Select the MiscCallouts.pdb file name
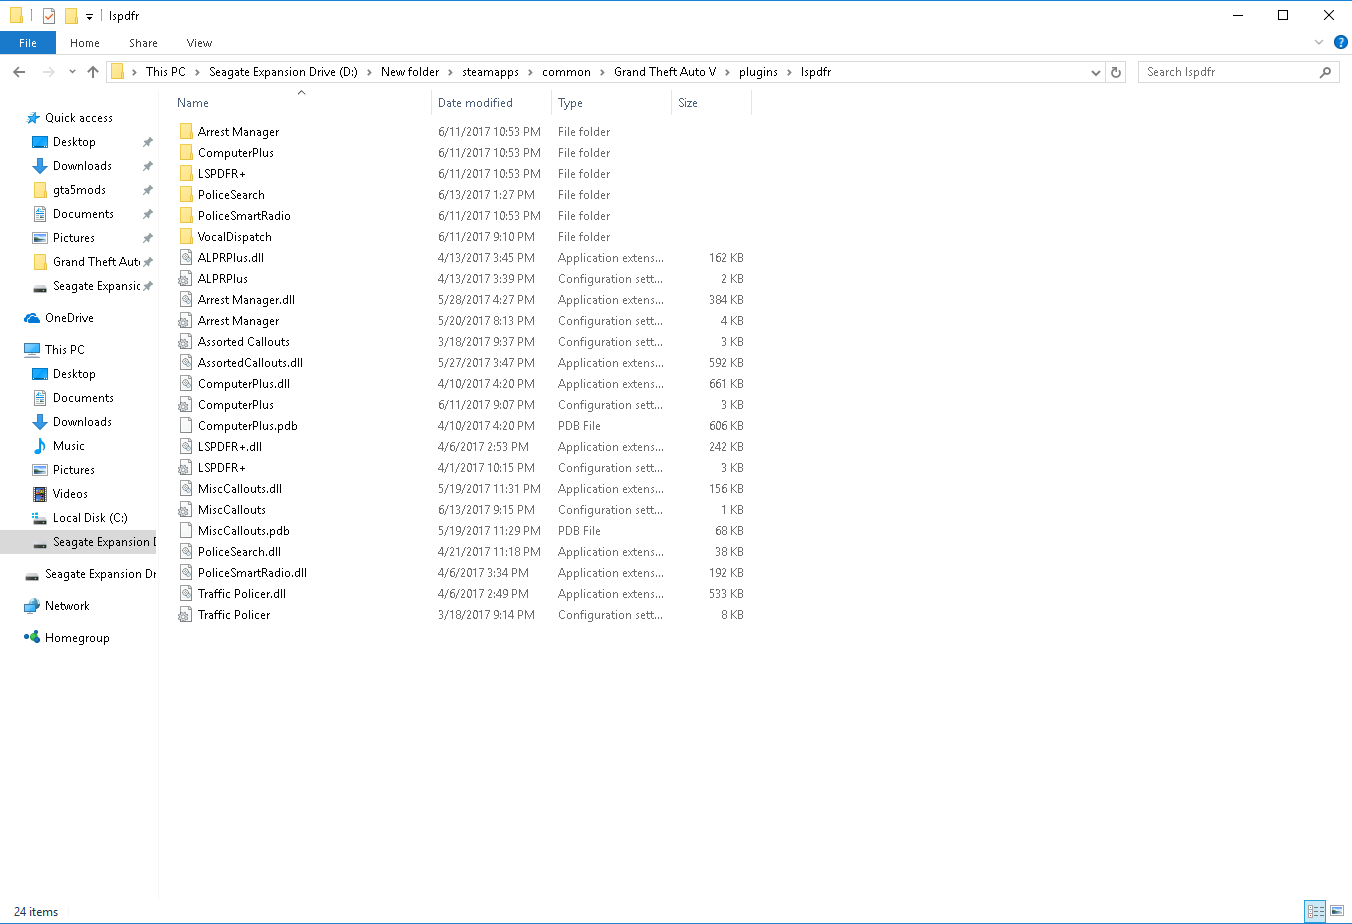The image size is (1352, 924). tap(244, 531)
